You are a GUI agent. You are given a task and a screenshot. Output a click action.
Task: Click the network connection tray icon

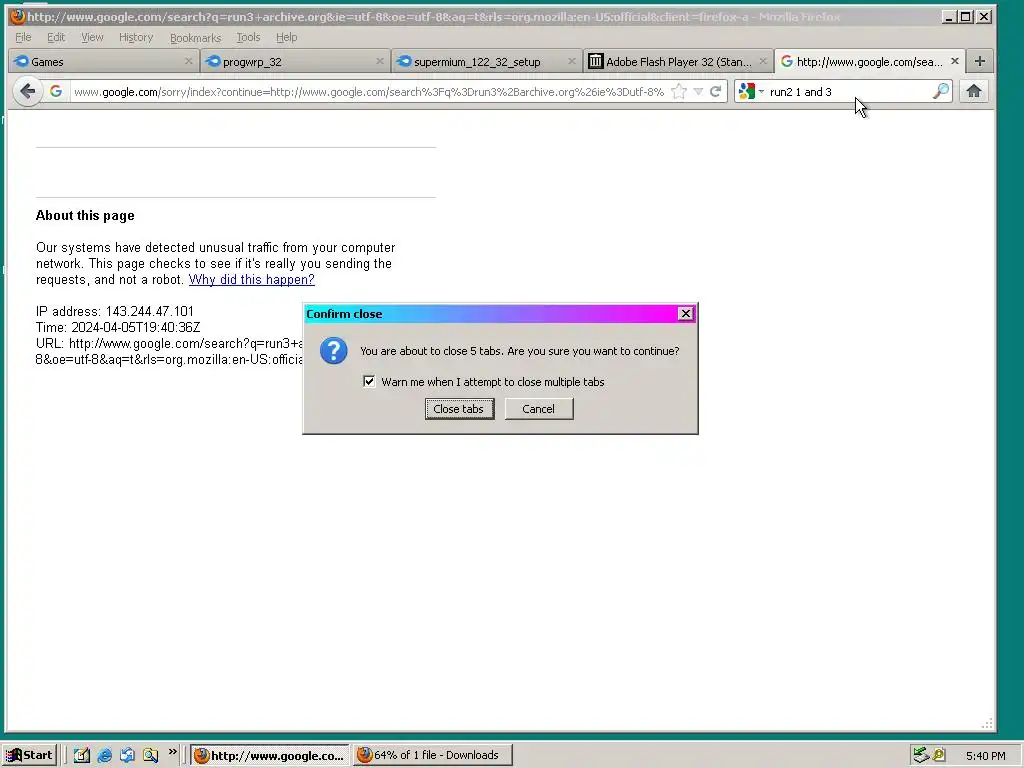pyautogui.click(x=921, y=755)
